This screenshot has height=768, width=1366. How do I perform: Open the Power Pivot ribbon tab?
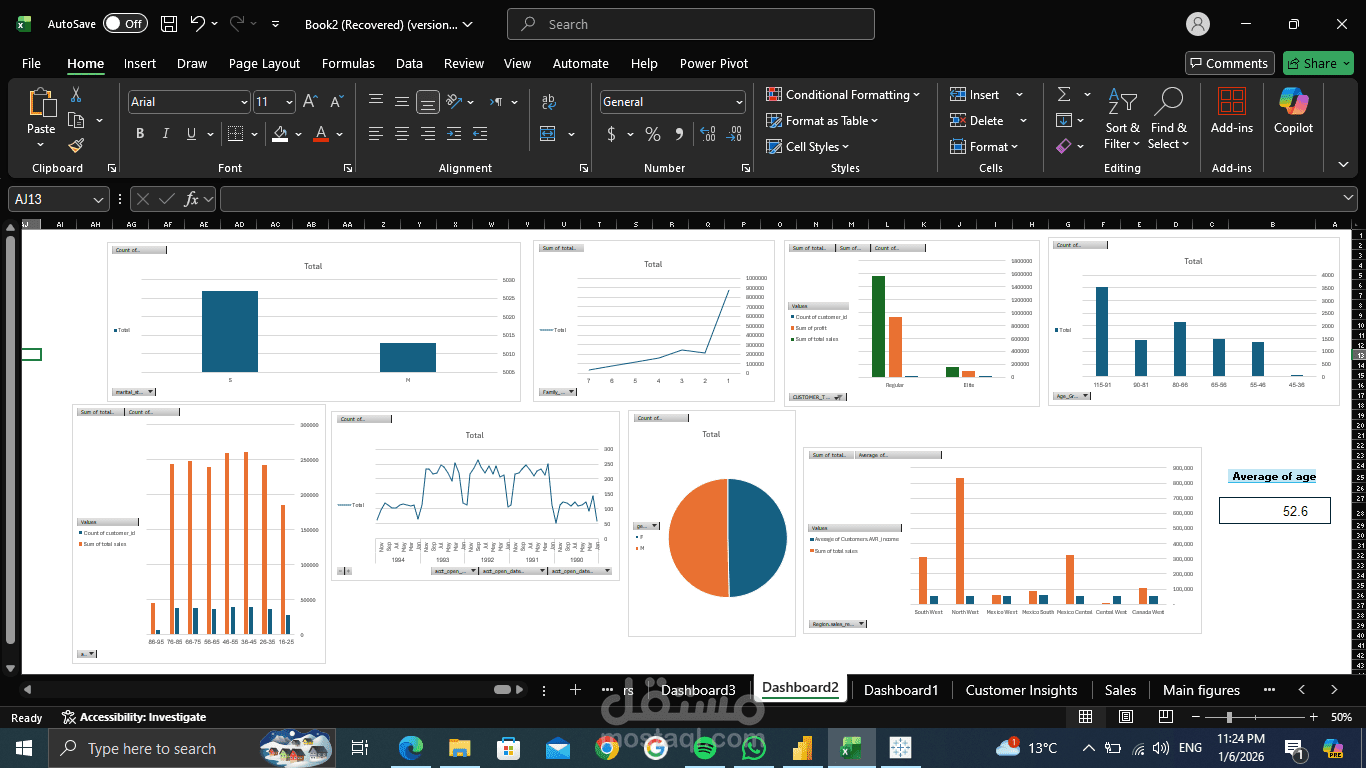click(714, 63)
